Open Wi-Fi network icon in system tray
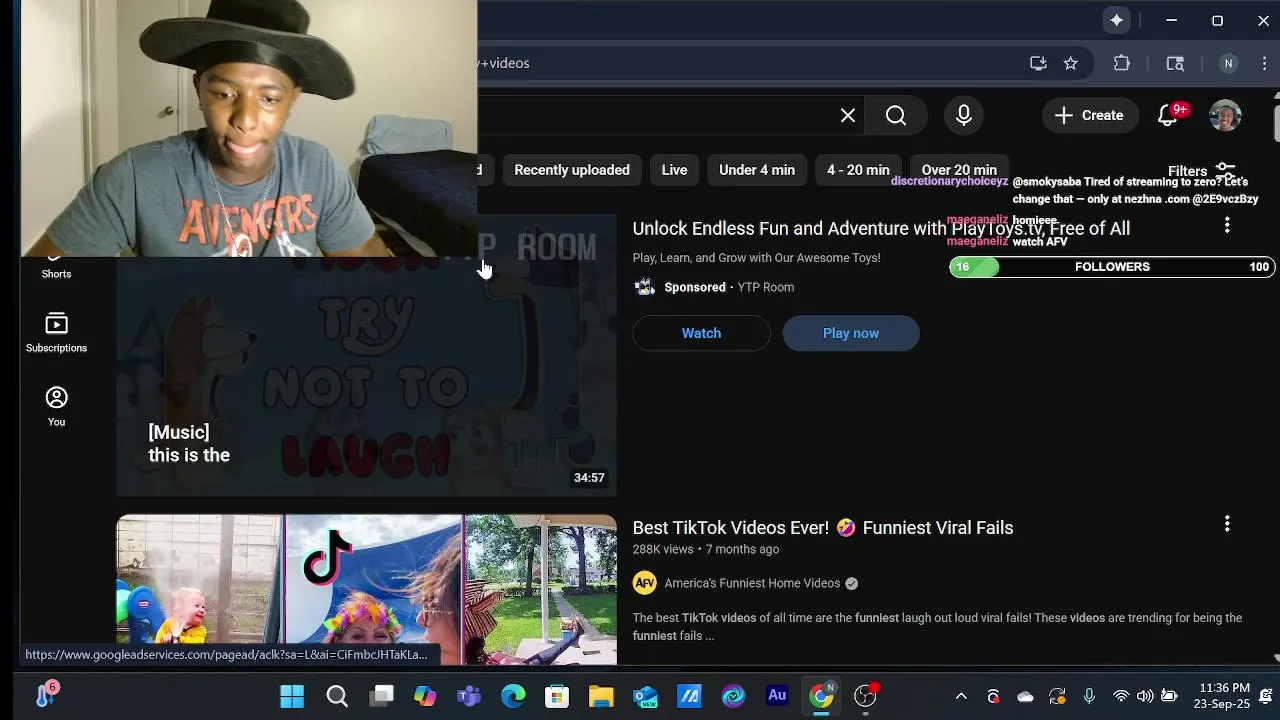 pyautogui.click(x=1121, y=696)
